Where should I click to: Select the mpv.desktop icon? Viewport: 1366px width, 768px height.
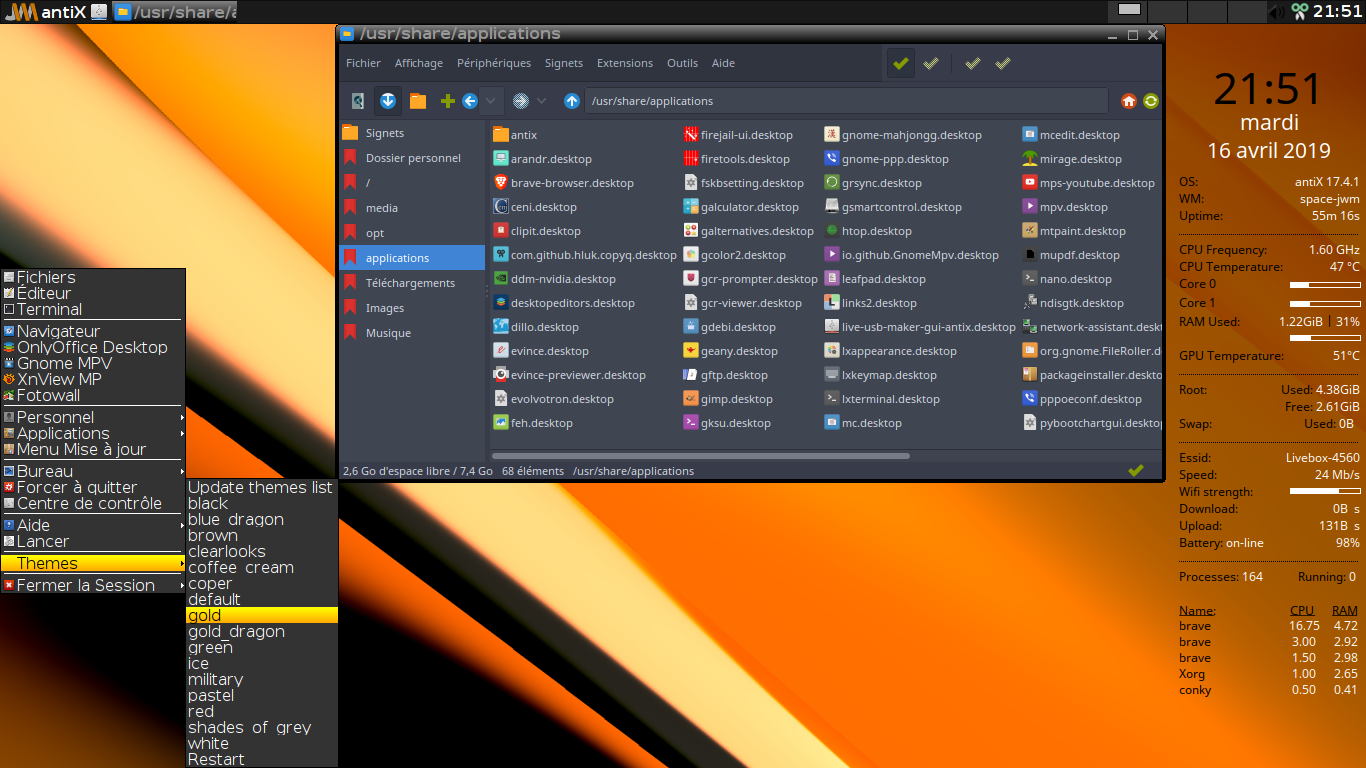point(1030,207)
